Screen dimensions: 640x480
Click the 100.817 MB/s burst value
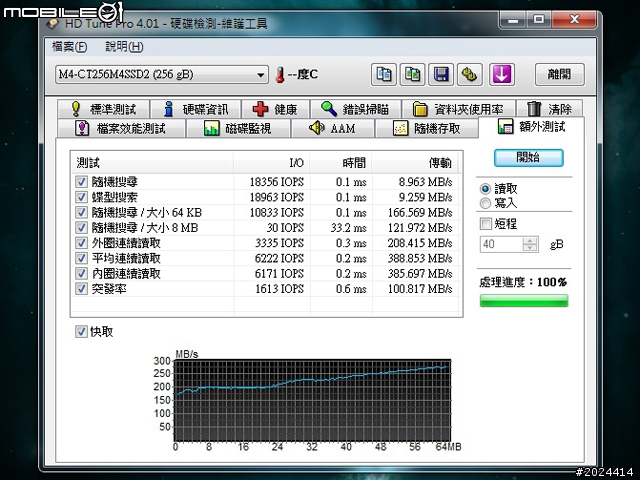pos(420,289)
